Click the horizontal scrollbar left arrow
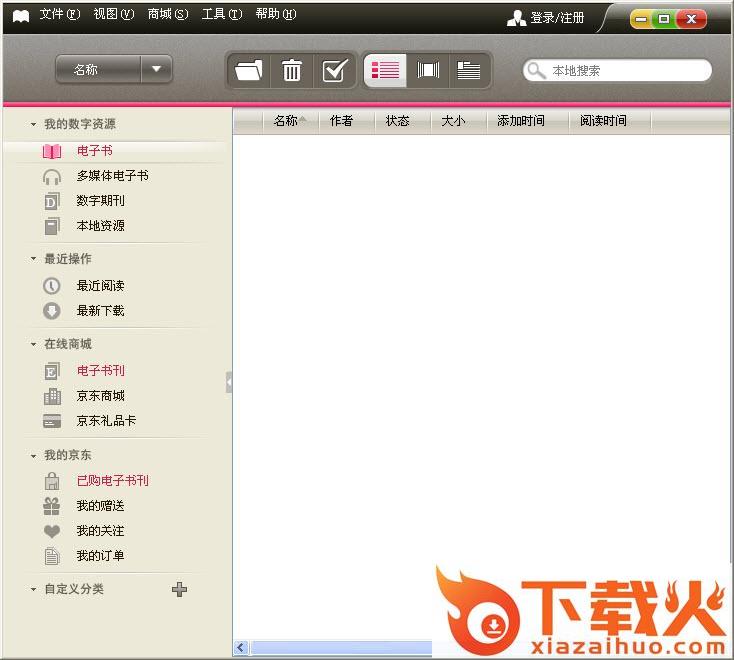 click(241, 648)
